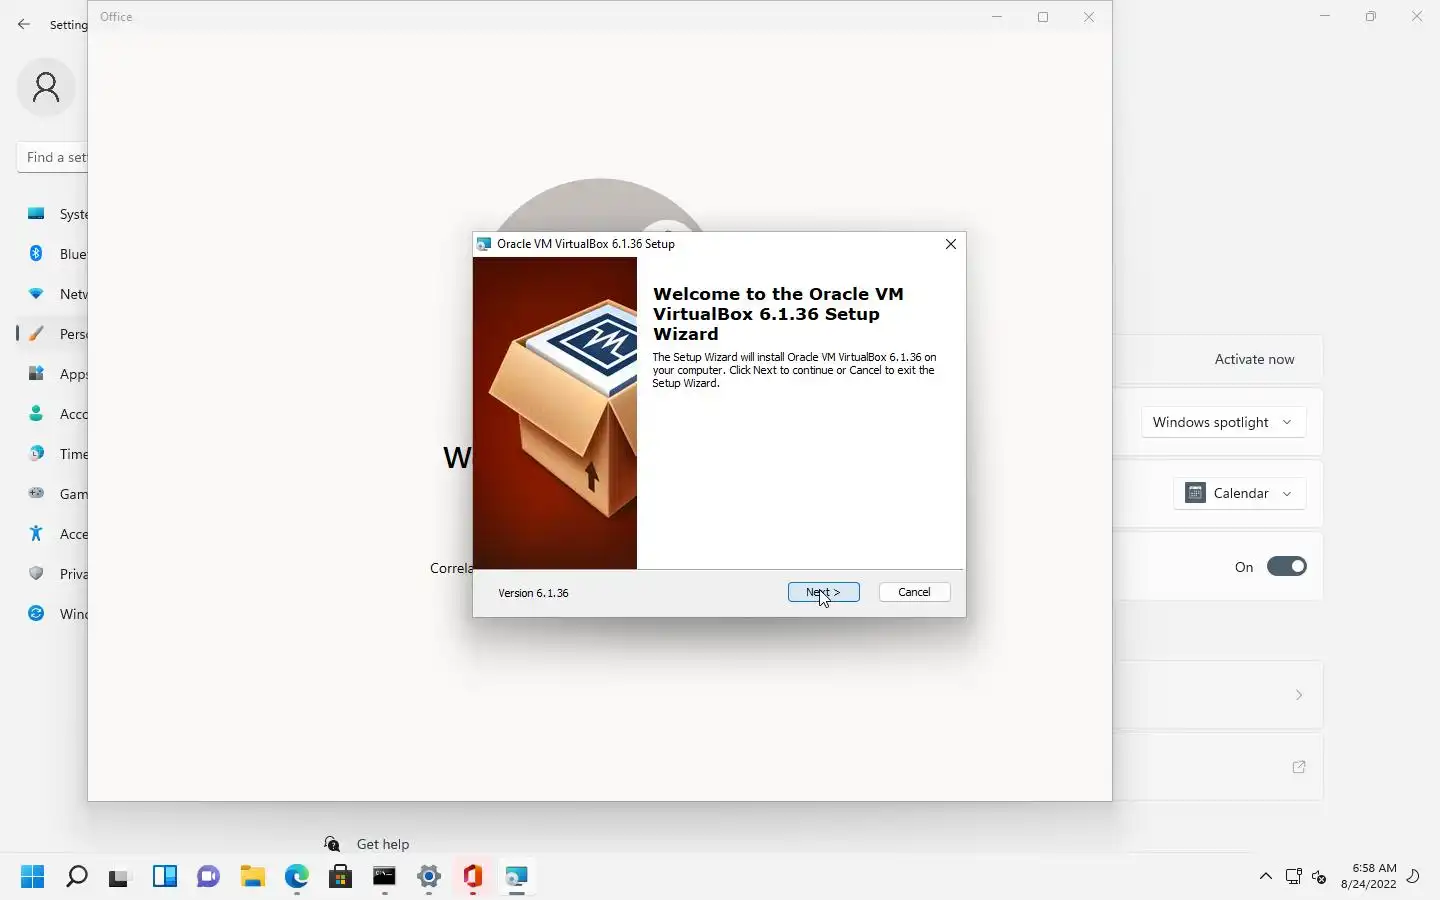Turn off the 'On' toggle switch in Settings
The height and width of the screenshot is (900, 1440).
(x=1286, y=566)
